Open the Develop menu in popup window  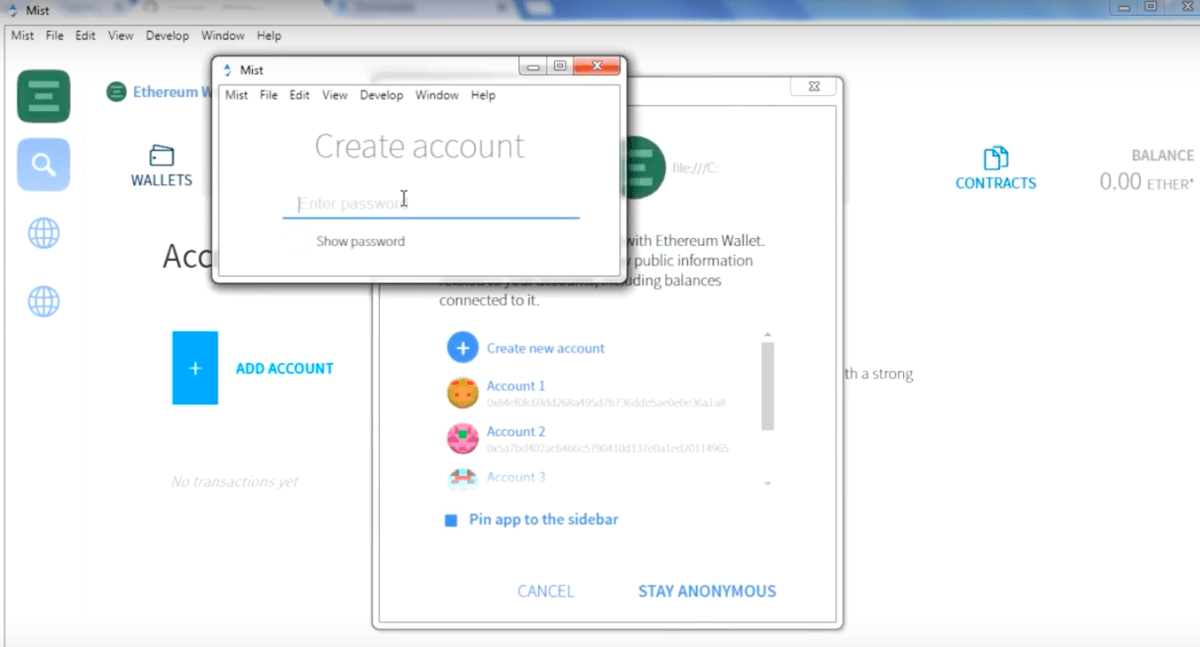(x=381, y=95)
